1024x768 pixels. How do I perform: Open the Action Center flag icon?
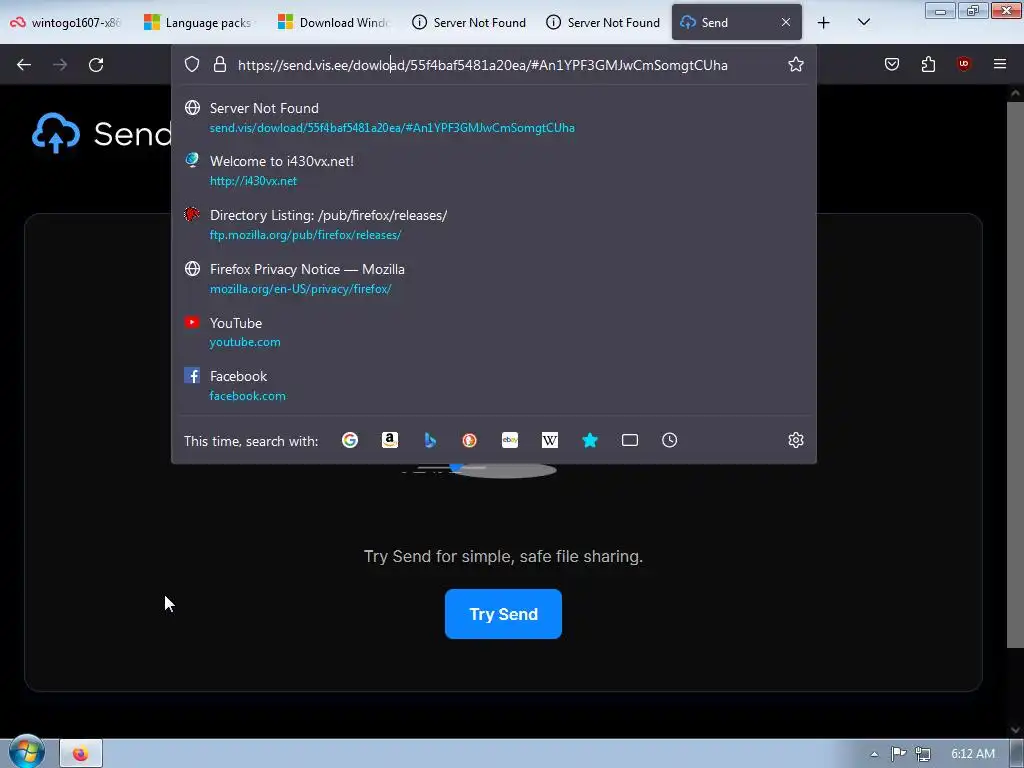point(899,754)
